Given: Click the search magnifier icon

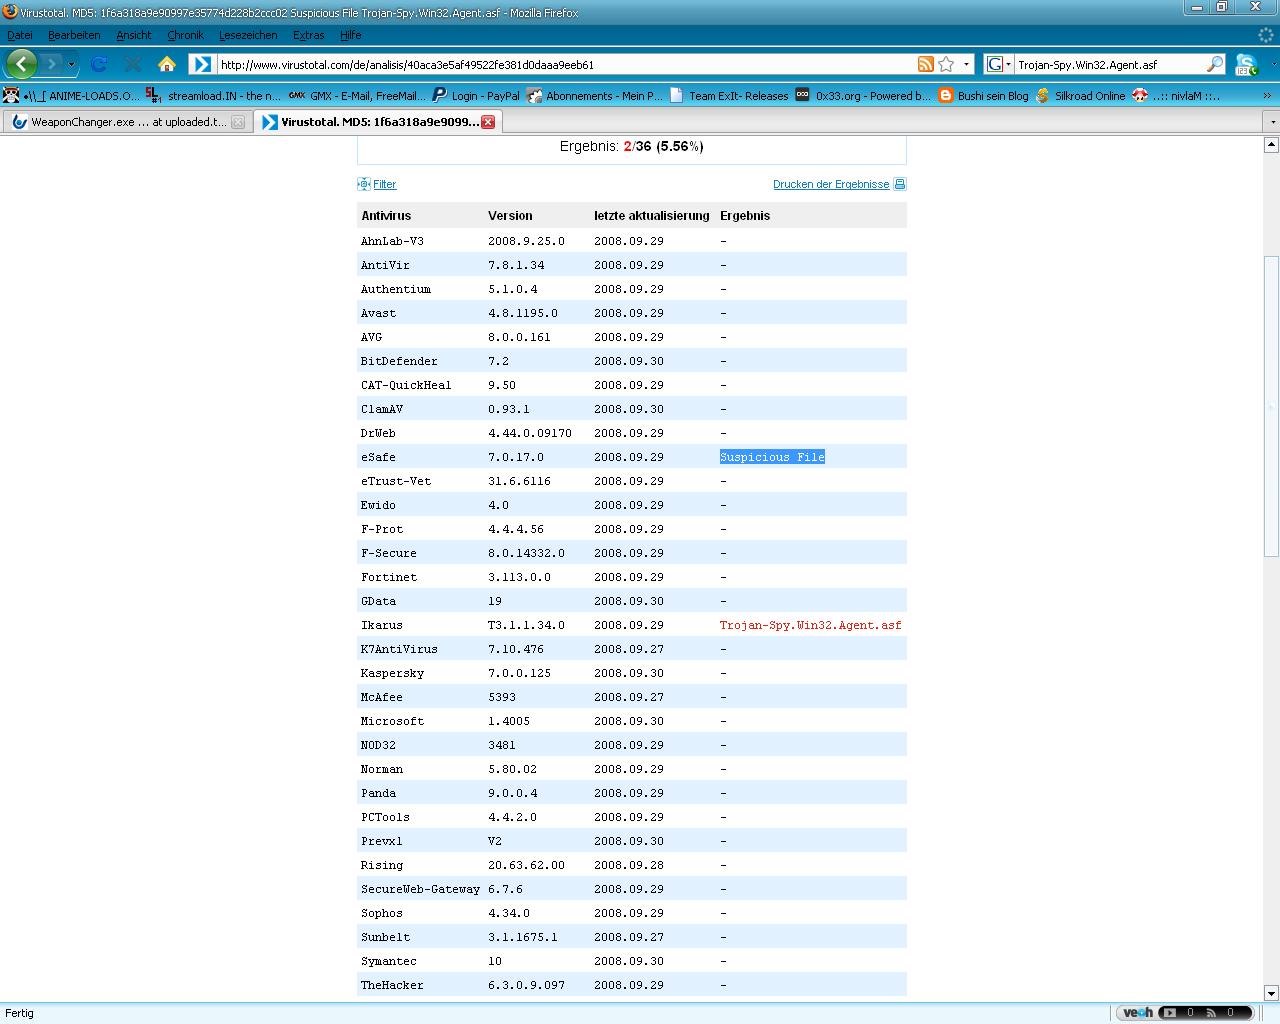Looking at the screenshot, I should coord(1214,64).
